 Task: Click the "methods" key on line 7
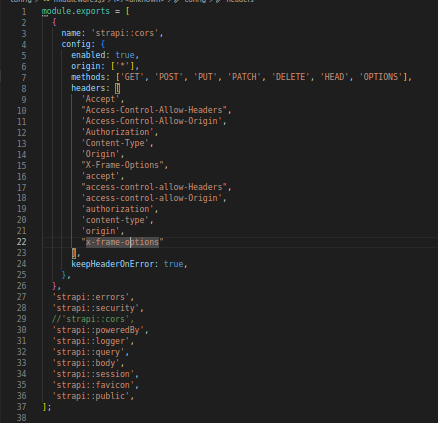[88, 77]
